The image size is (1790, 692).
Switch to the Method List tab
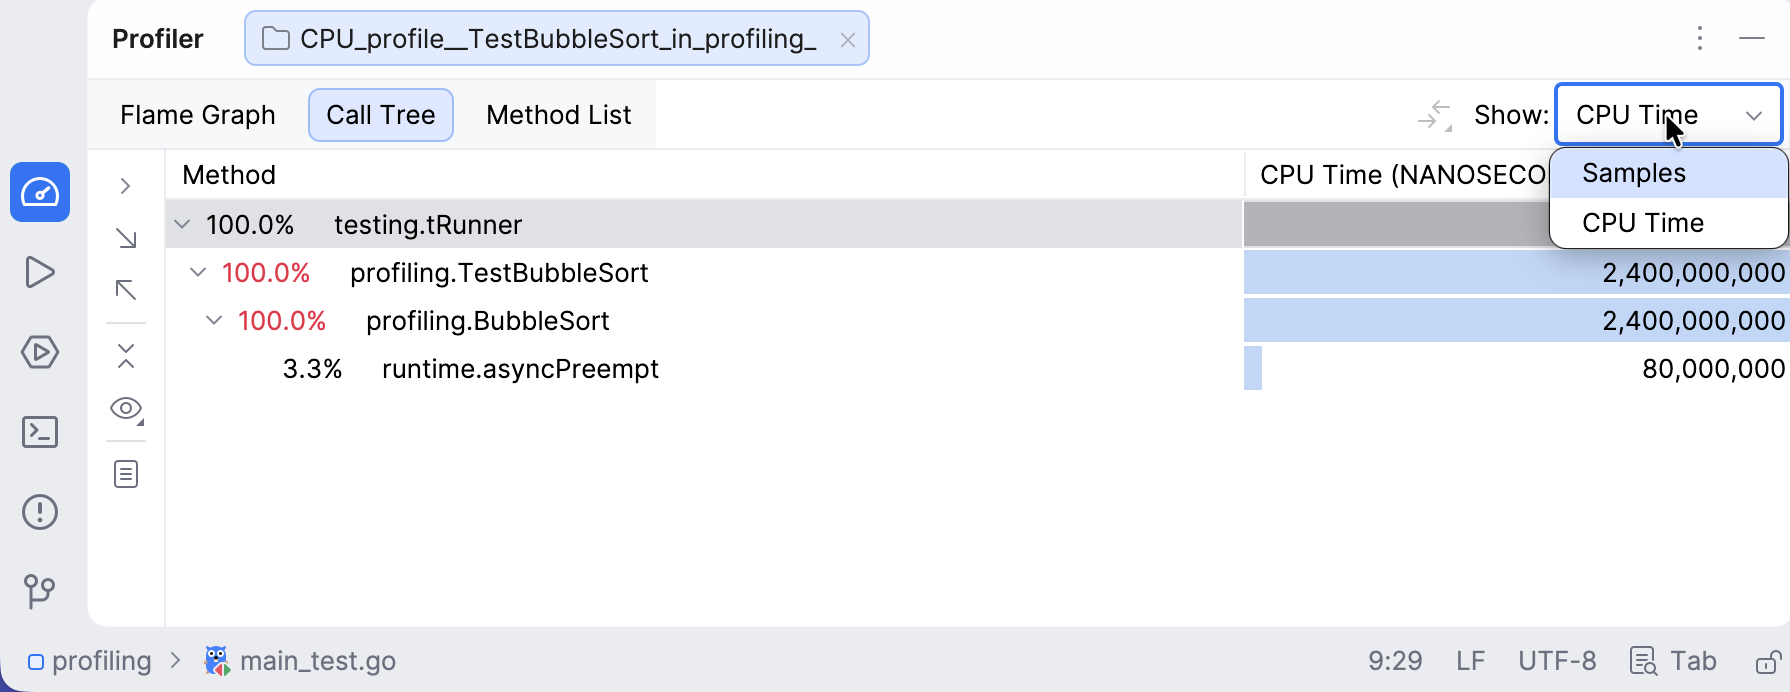(x=558, y=115)
